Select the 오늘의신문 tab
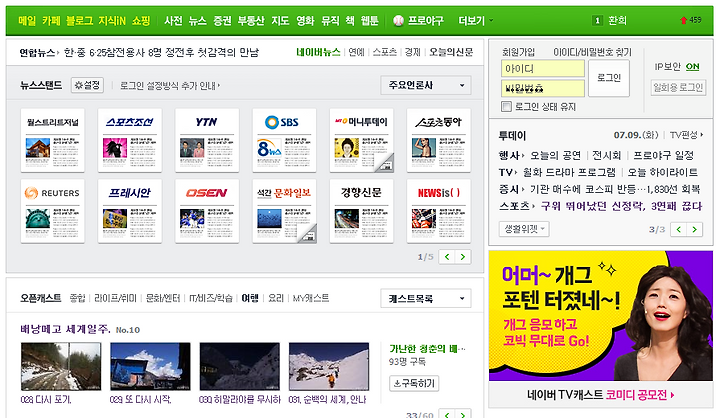Image resolution: width=720 pixels, height=418 pixels. click(x=451, y=52)
